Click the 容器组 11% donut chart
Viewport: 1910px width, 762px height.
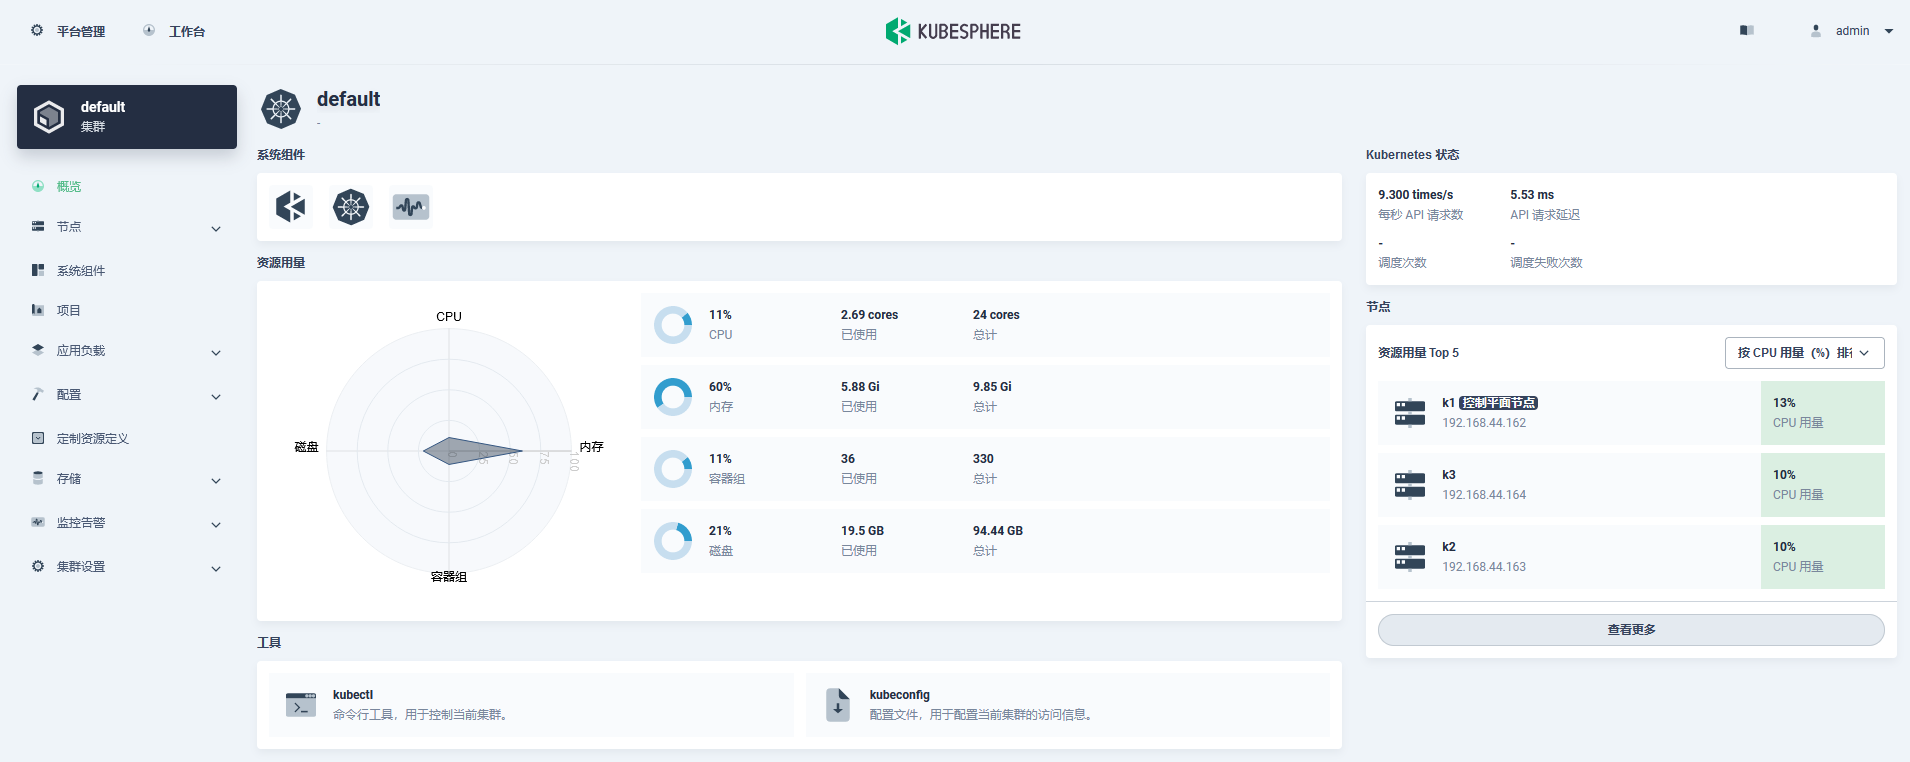pyautogui.click(x=673, y=469)
